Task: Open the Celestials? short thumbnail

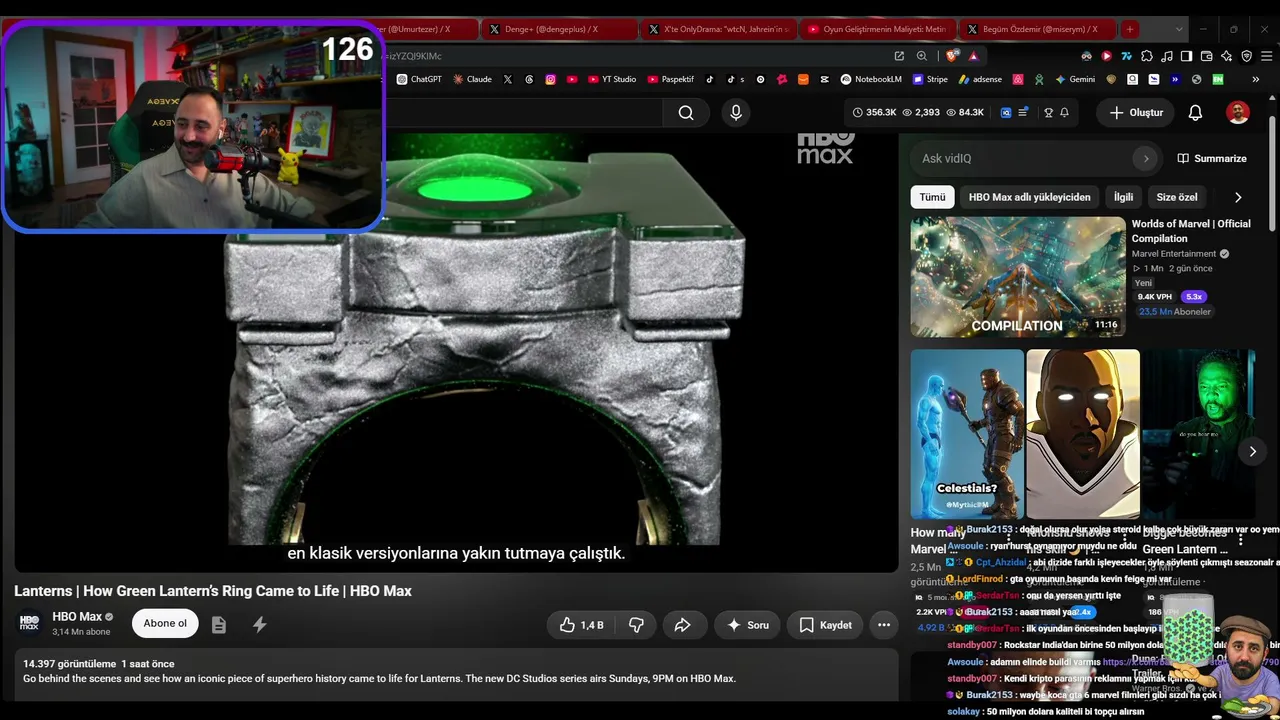Action: tap(967, 434)
